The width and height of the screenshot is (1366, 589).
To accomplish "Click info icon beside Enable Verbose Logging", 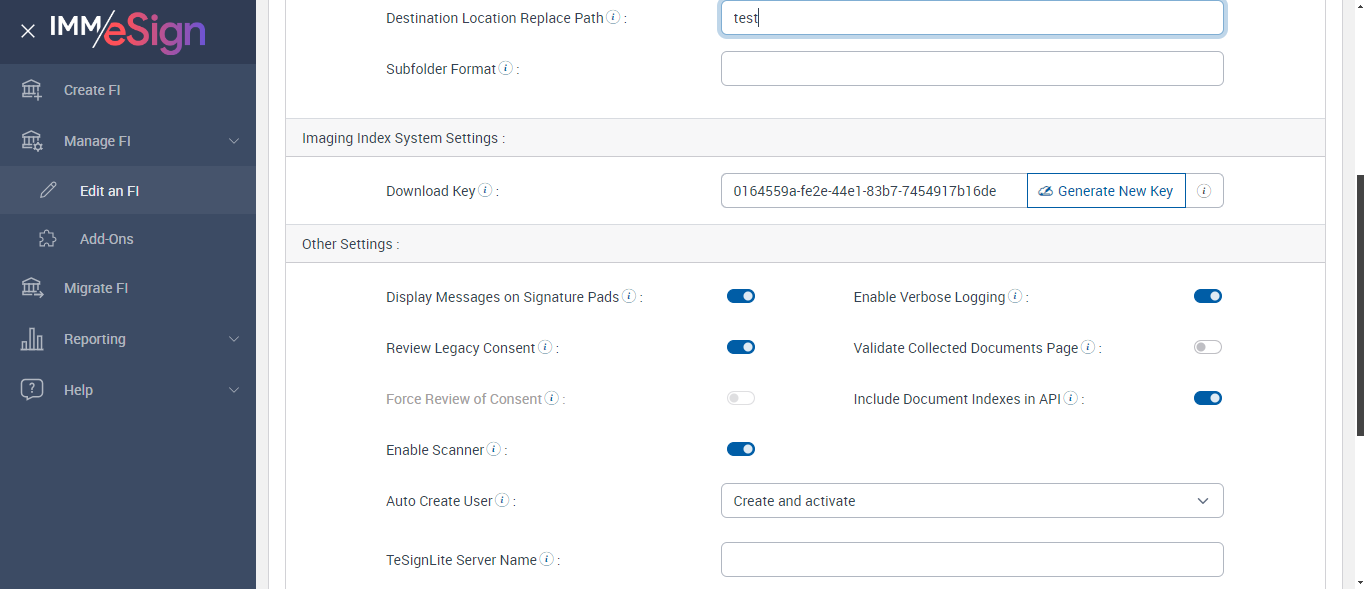I will click(x=1015, y=296).
